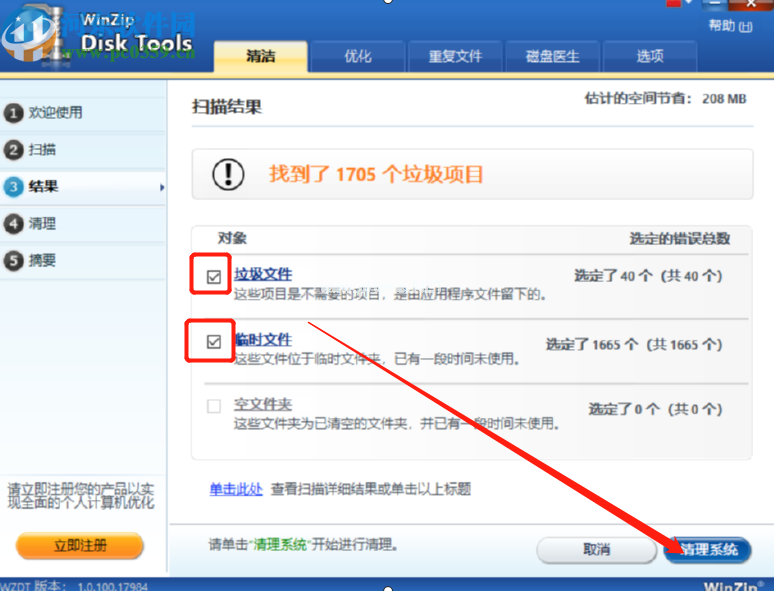Click the orange 立即注册 button
The height and width of the screenshot is (591, 774).
tap(80, 546)
